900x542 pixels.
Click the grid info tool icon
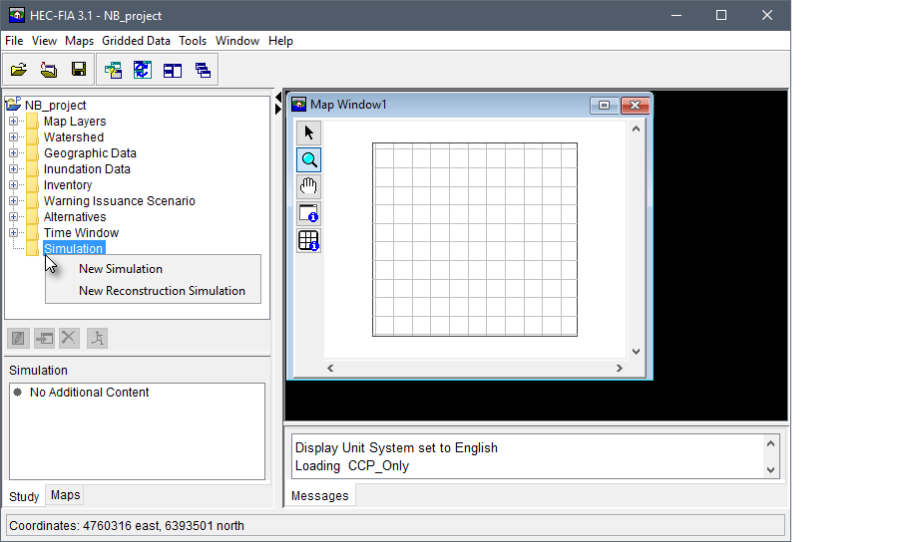[309, 241]
